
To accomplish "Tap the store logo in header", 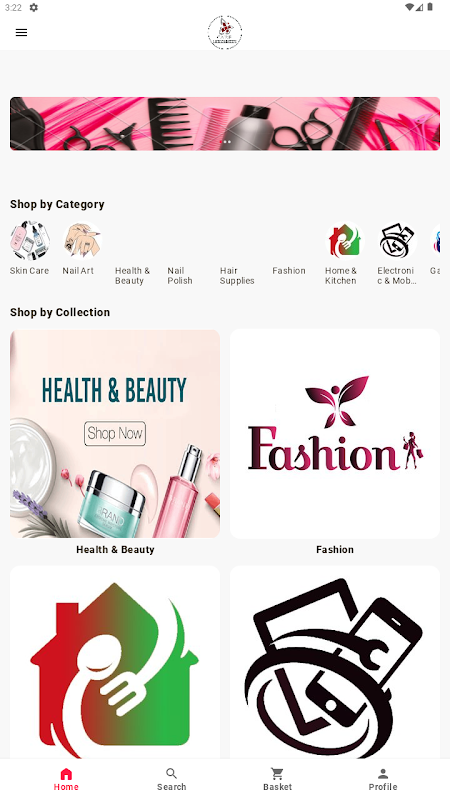I will [225, 33].
